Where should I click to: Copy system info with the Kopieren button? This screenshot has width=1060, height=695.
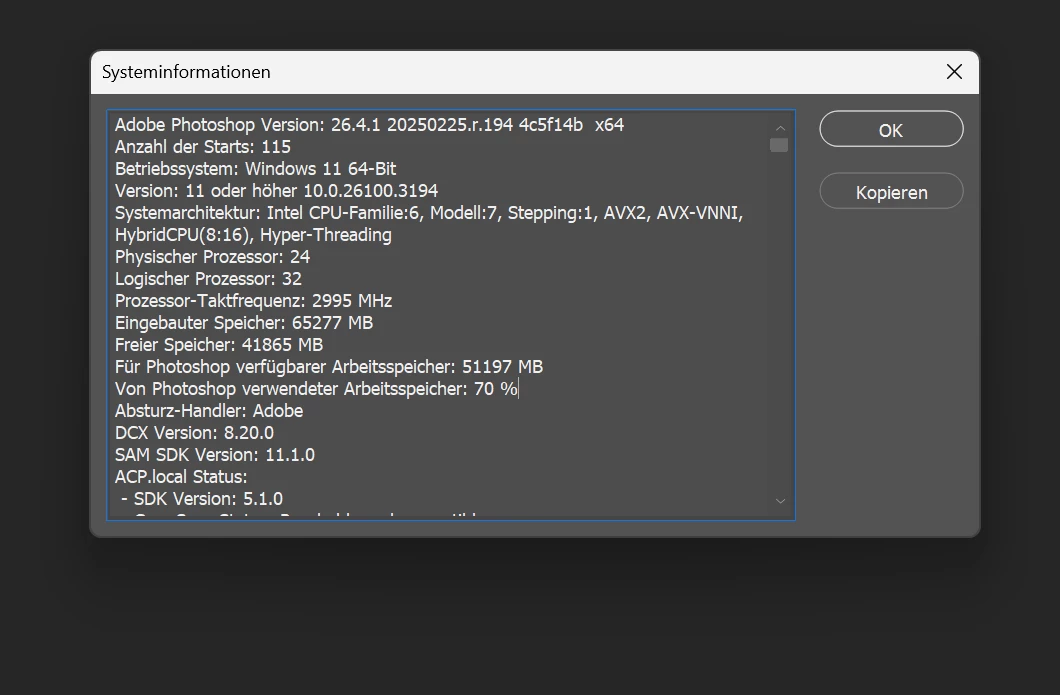[x=891, y=191]
